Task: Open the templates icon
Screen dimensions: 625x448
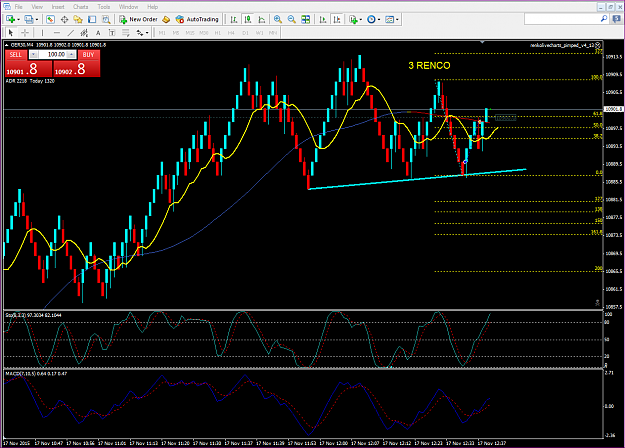Action: pos(389,19)
